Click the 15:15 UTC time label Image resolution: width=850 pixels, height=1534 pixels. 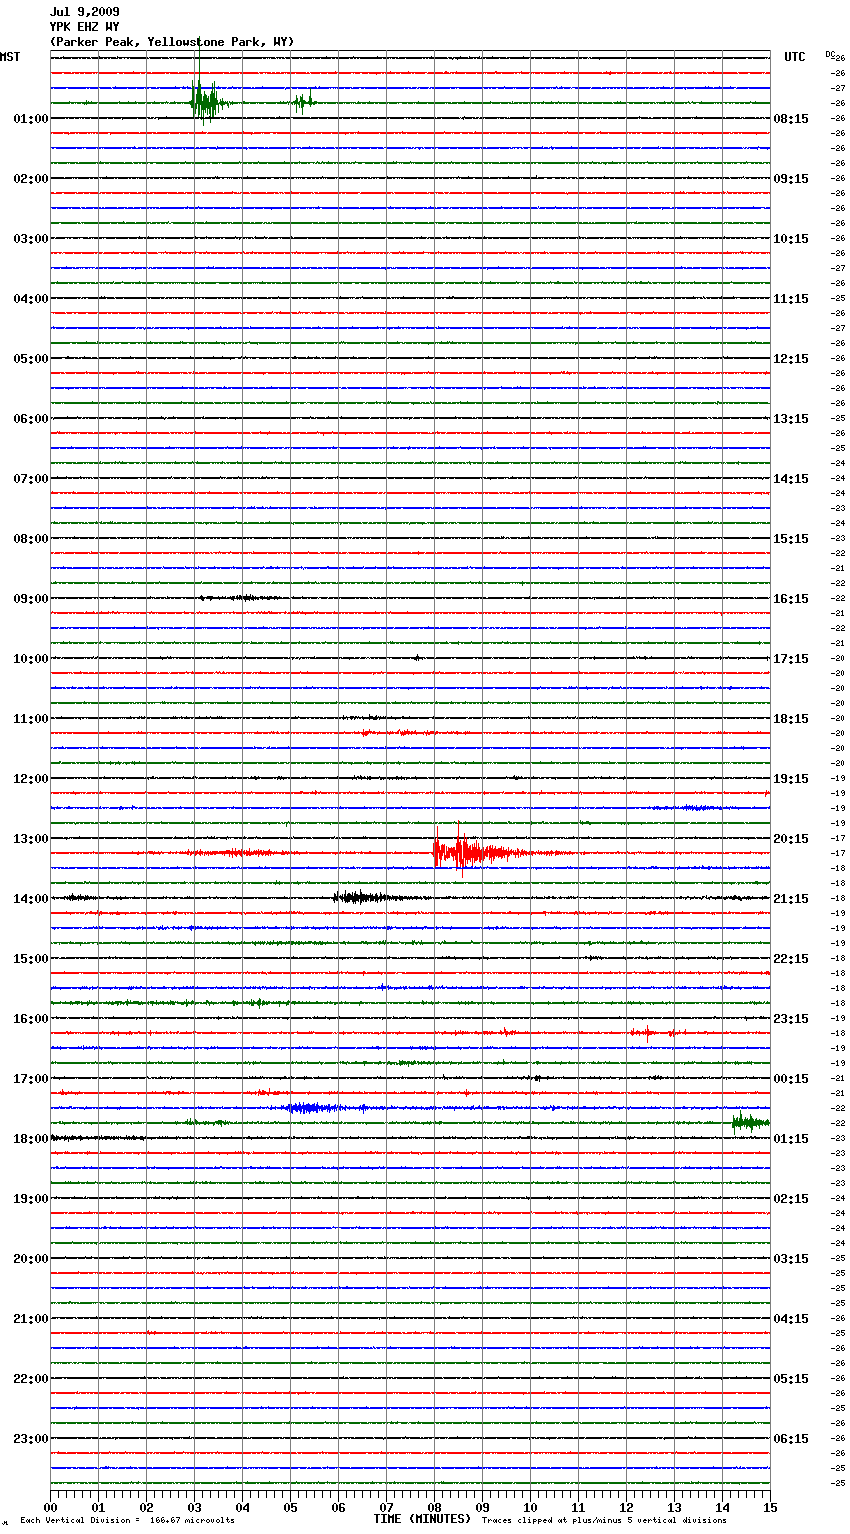(791, 539)
